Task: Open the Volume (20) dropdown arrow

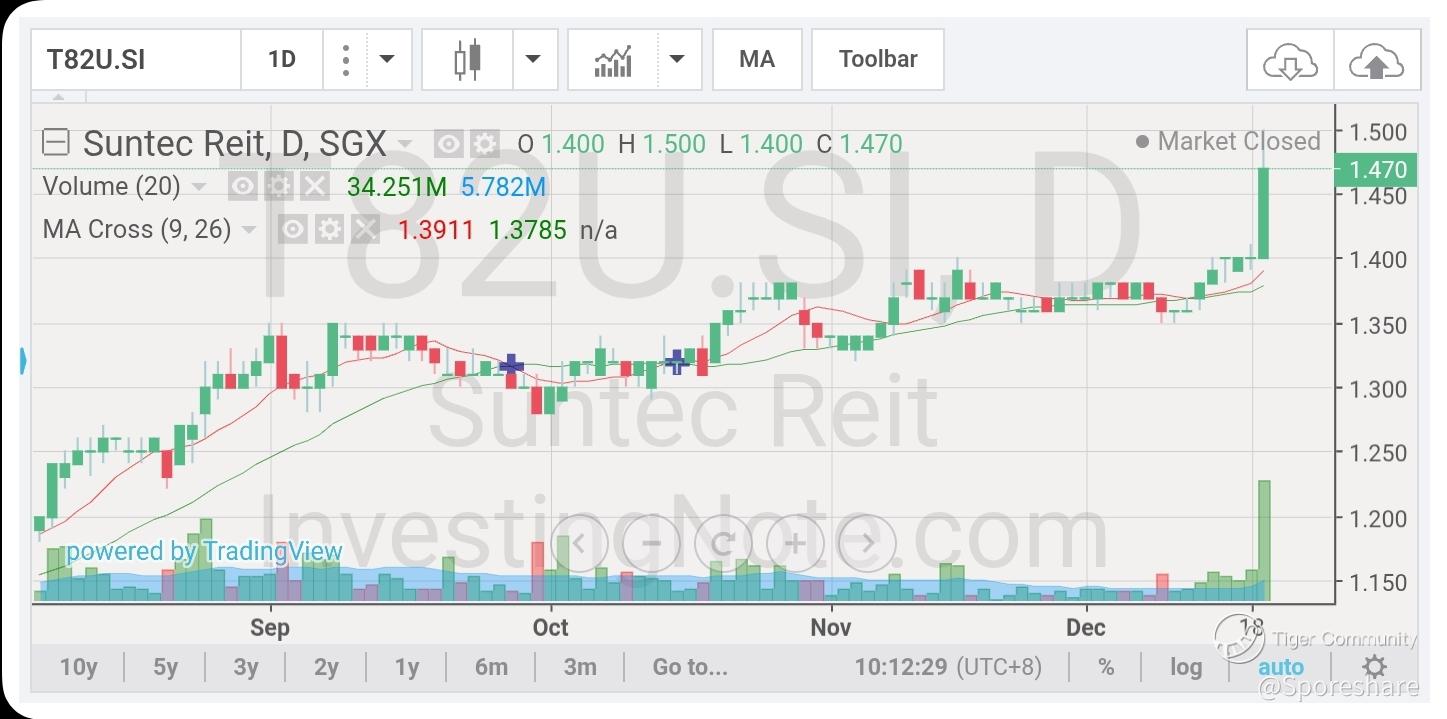Action: [x=198, y=187]
